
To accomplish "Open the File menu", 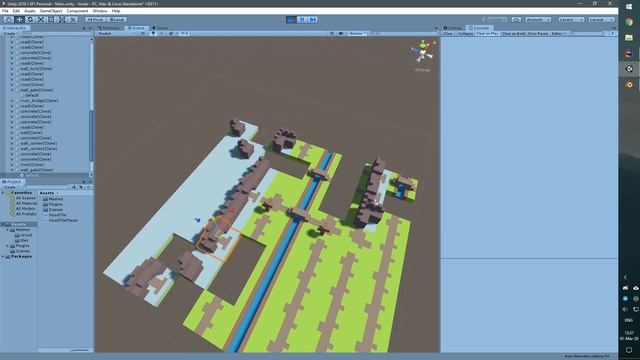I will click(x=5, y=11).
